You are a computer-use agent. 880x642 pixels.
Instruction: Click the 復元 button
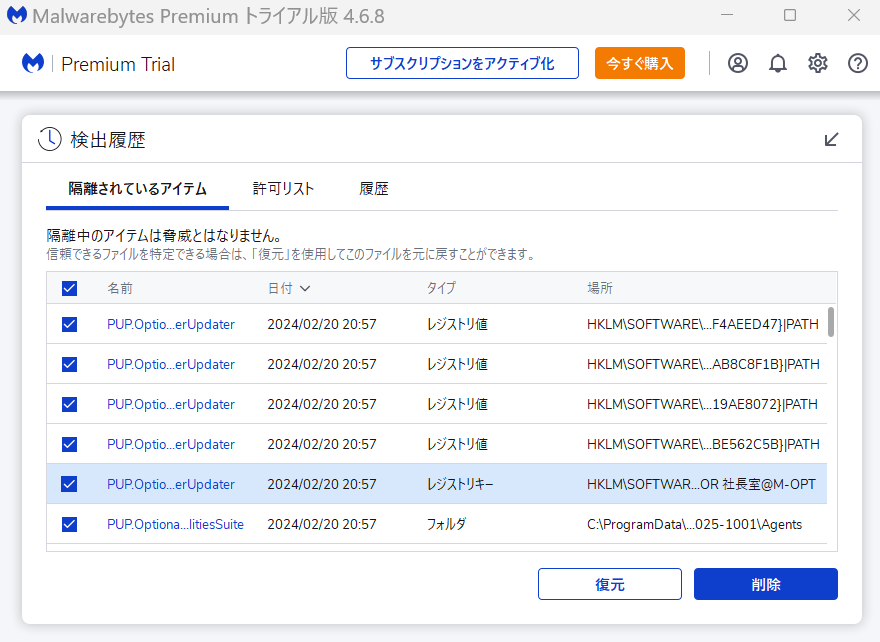[x=610, y=584]
